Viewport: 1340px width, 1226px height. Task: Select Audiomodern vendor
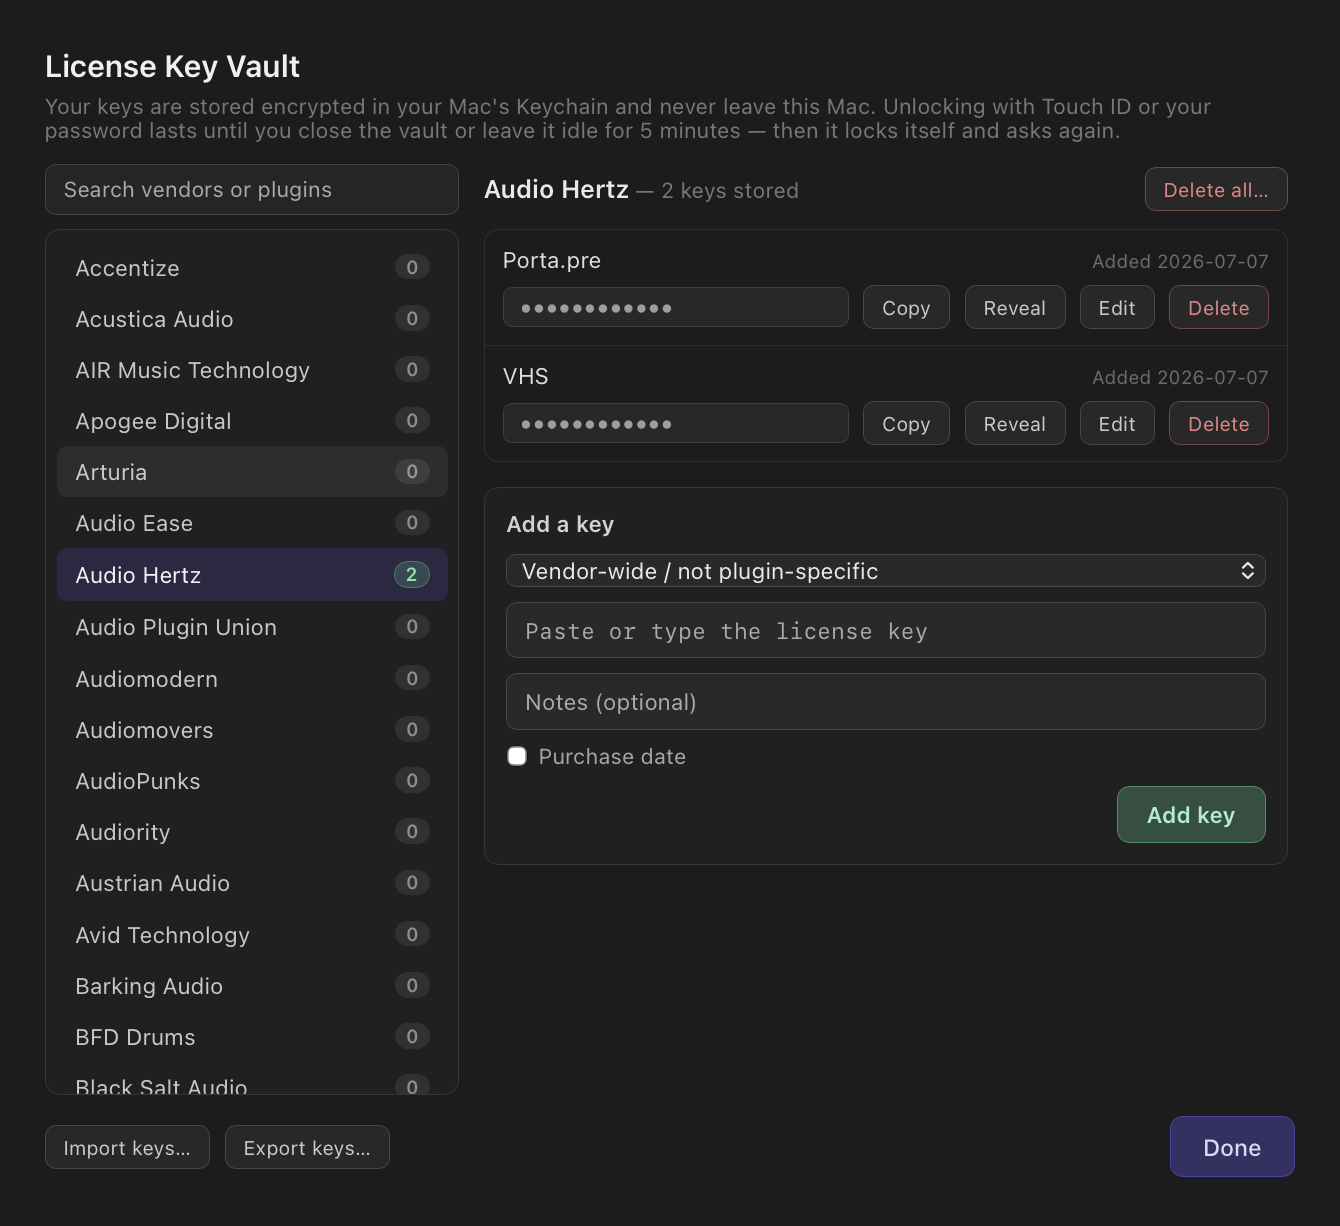click(252, 679)
